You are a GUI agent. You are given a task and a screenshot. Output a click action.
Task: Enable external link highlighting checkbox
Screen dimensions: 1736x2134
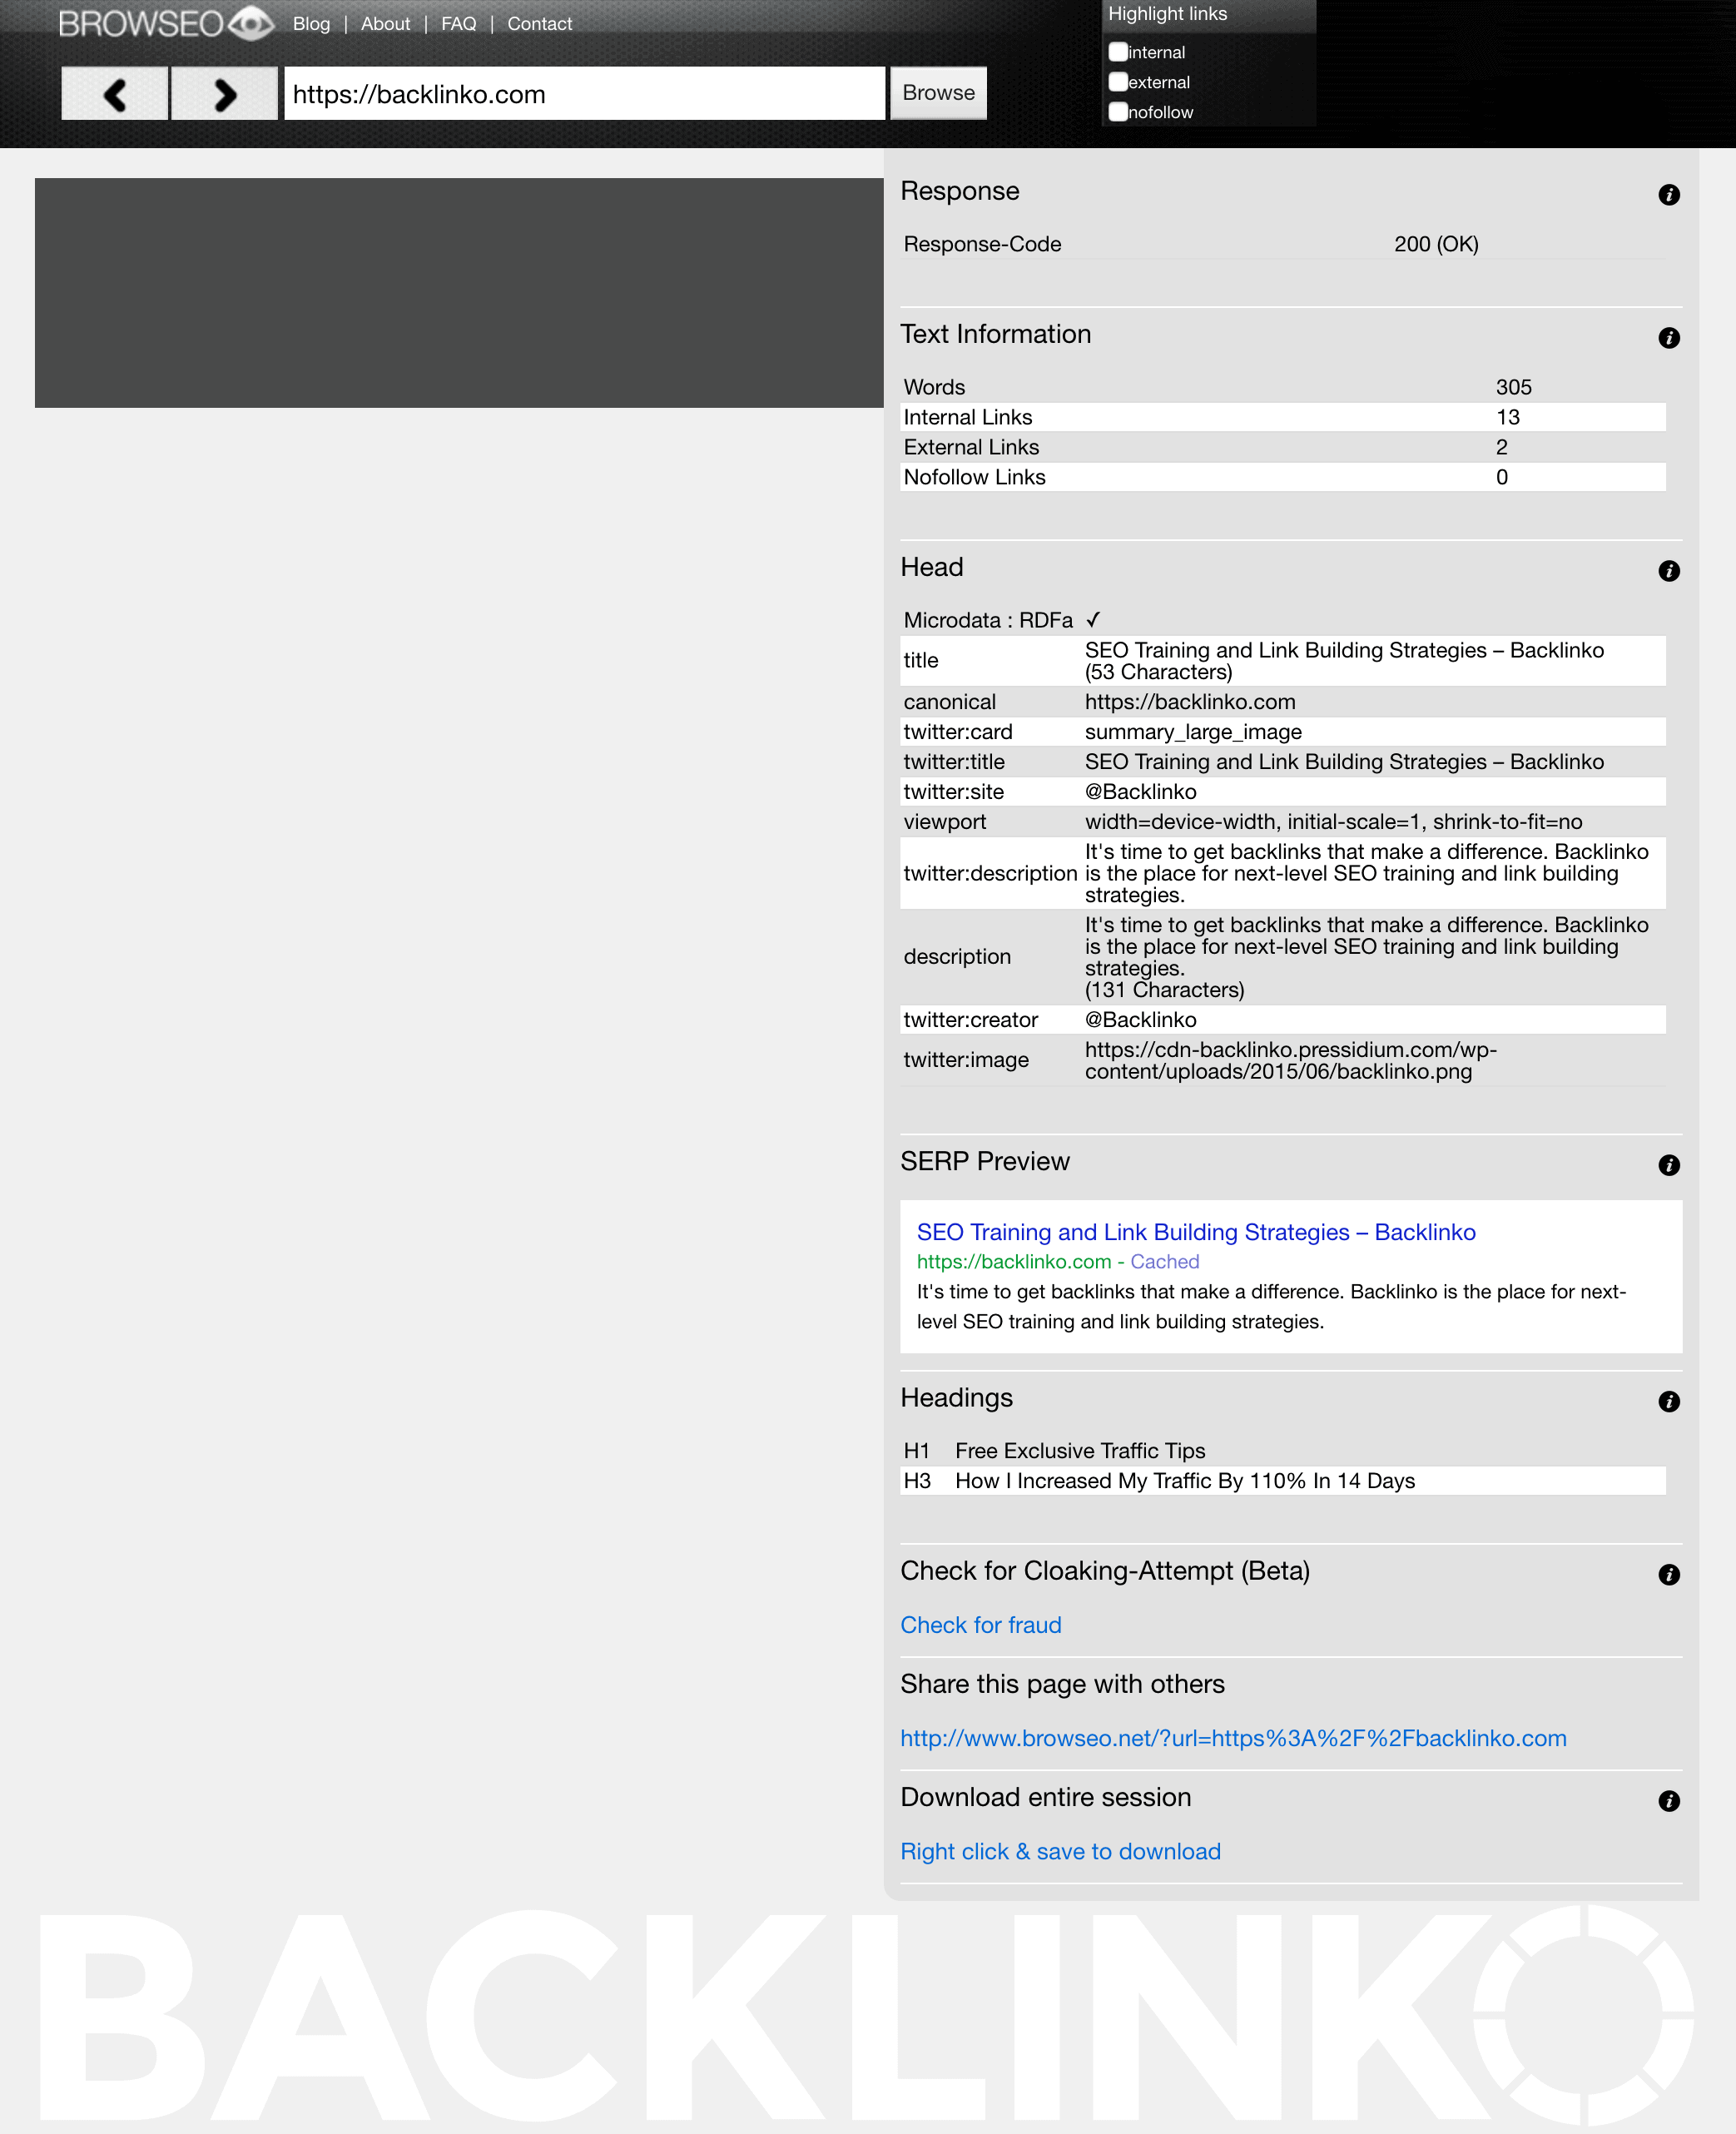(x=1118, y=82)
